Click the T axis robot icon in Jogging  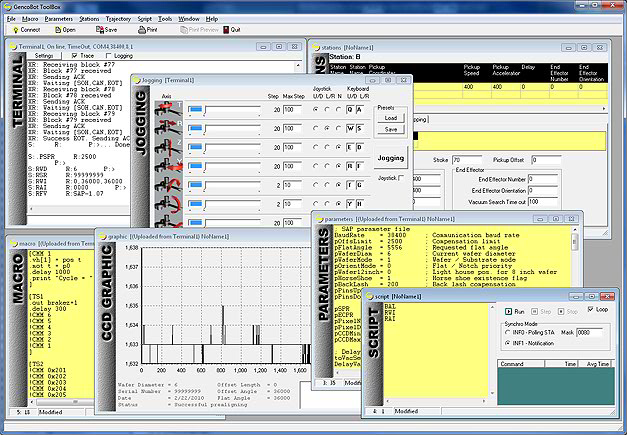point(169,110)
